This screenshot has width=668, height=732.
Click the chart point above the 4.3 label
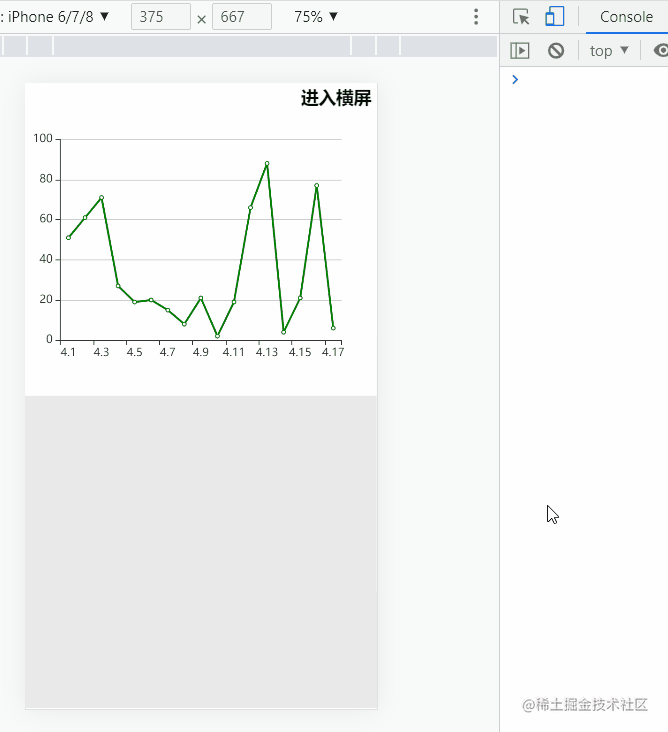[101, 198]
